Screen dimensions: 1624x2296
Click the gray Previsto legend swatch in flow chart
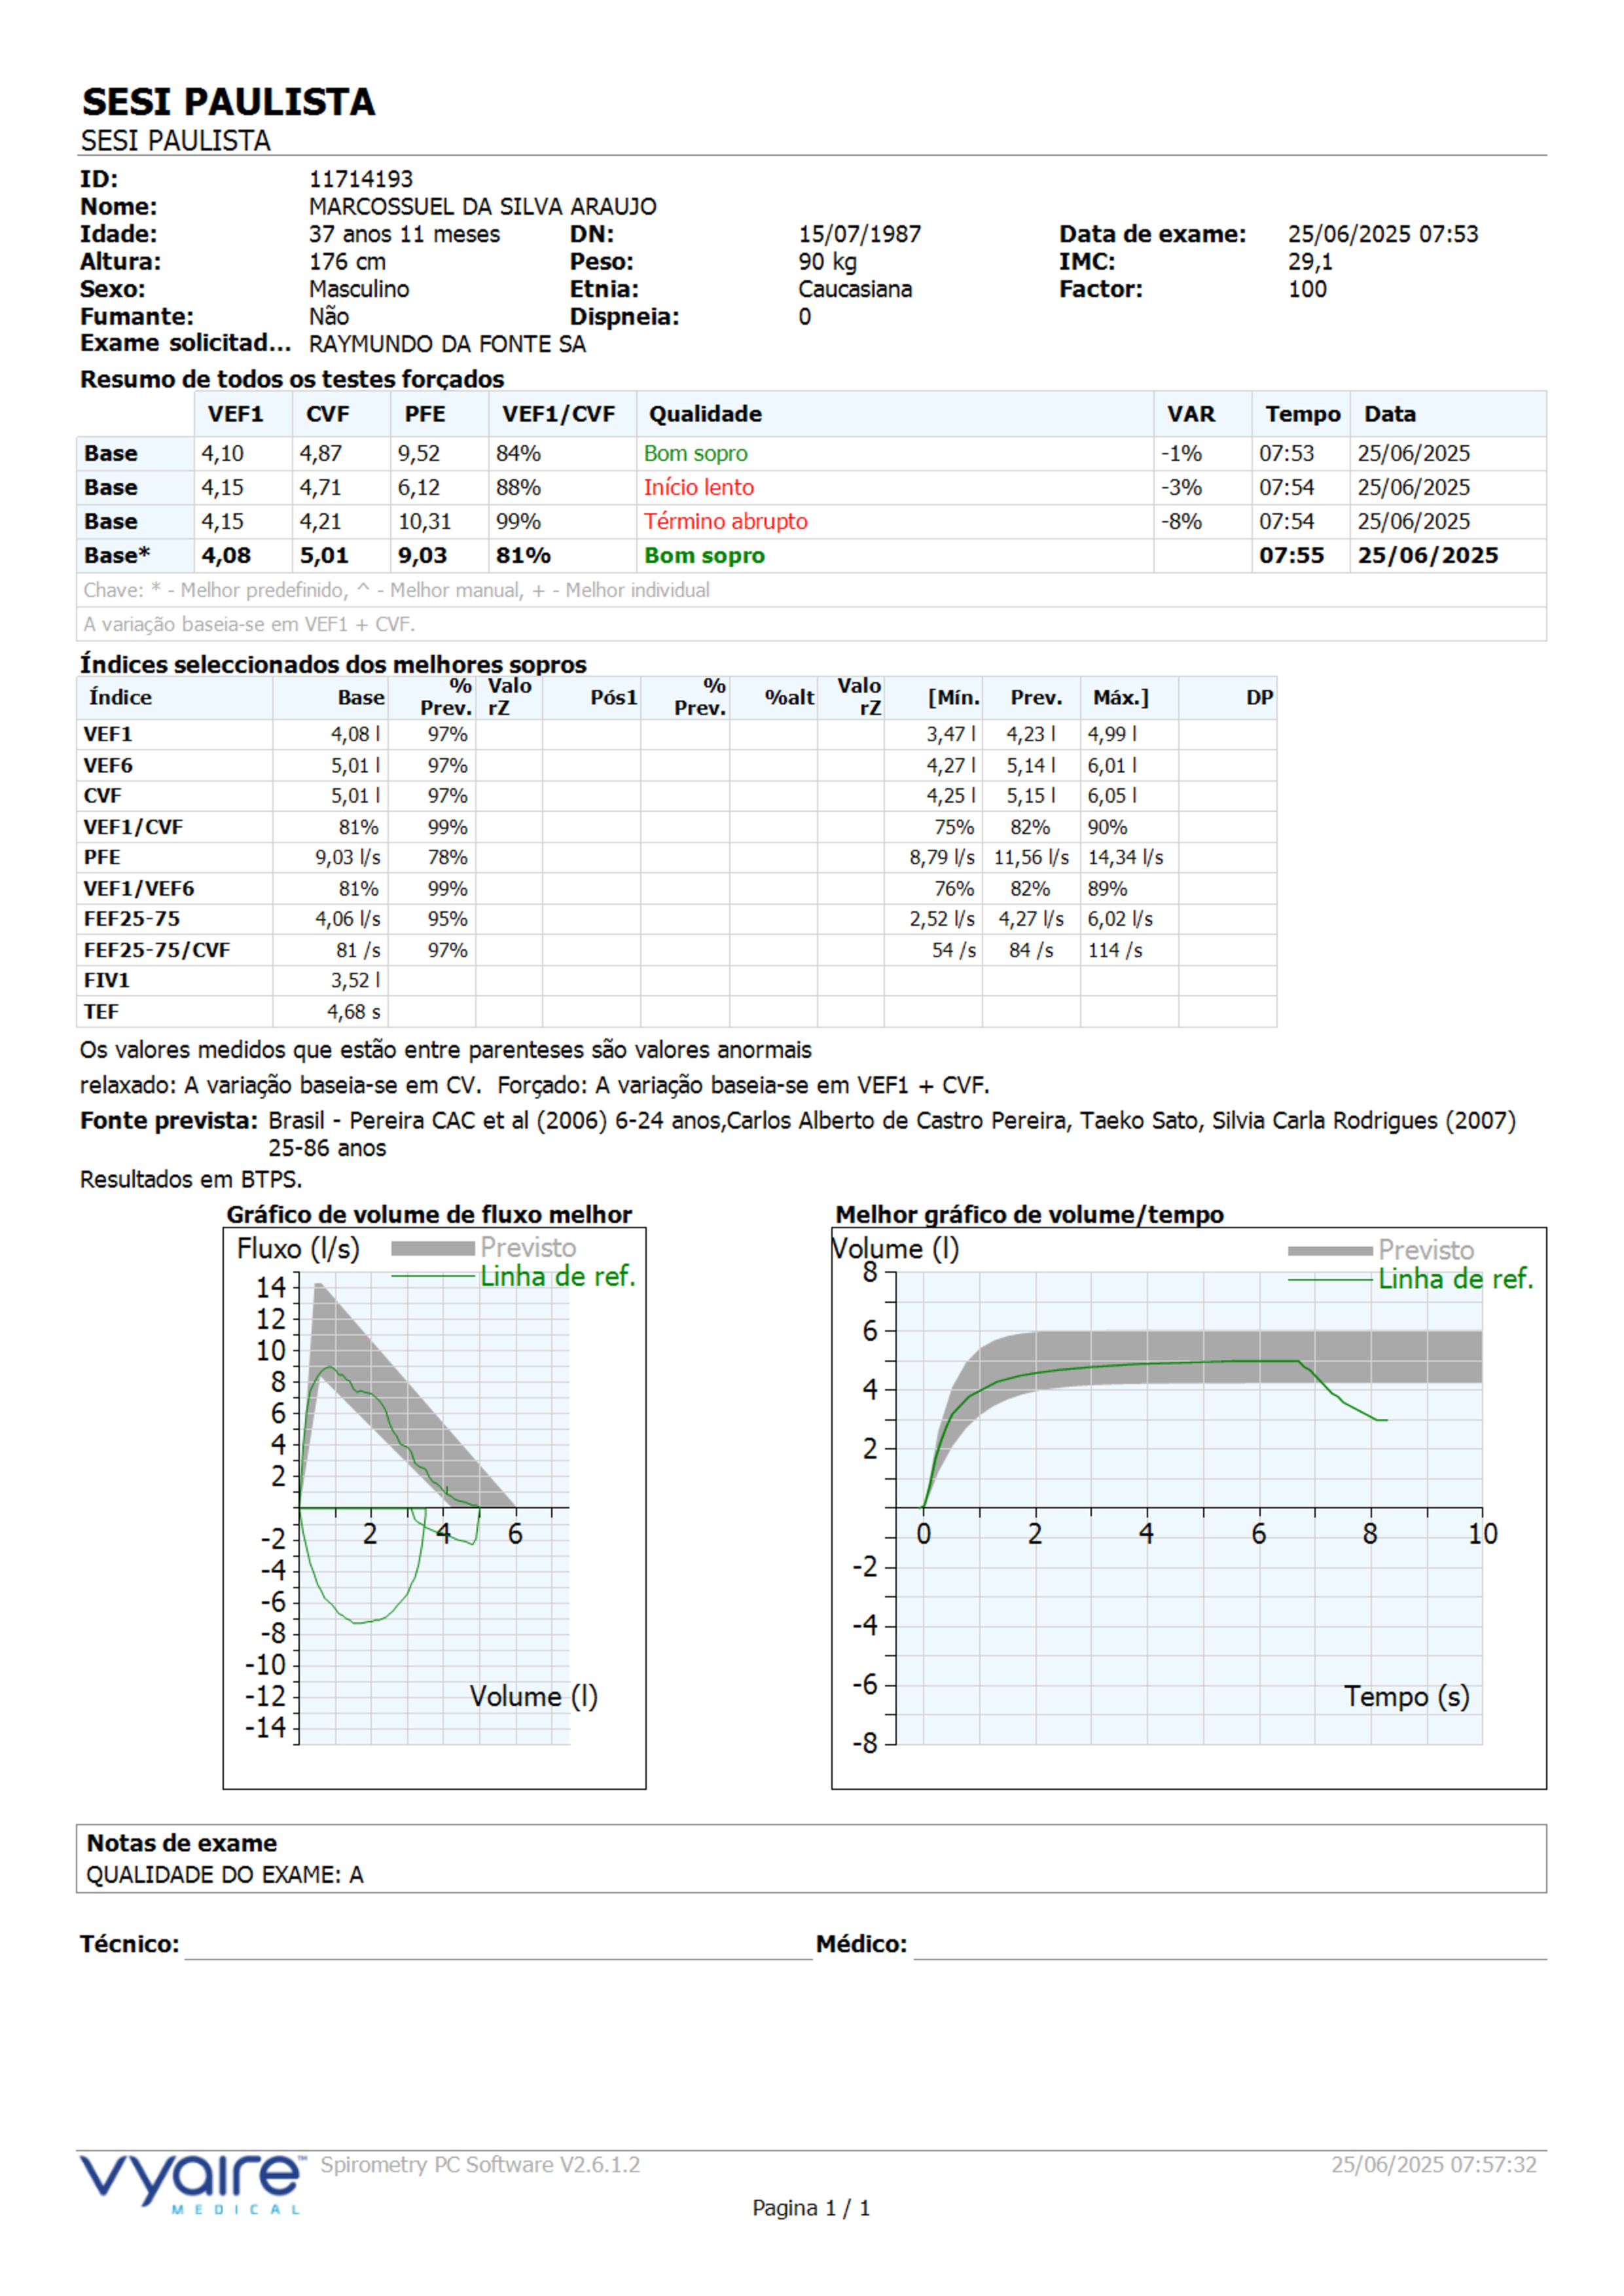[x=432, y=1248]
